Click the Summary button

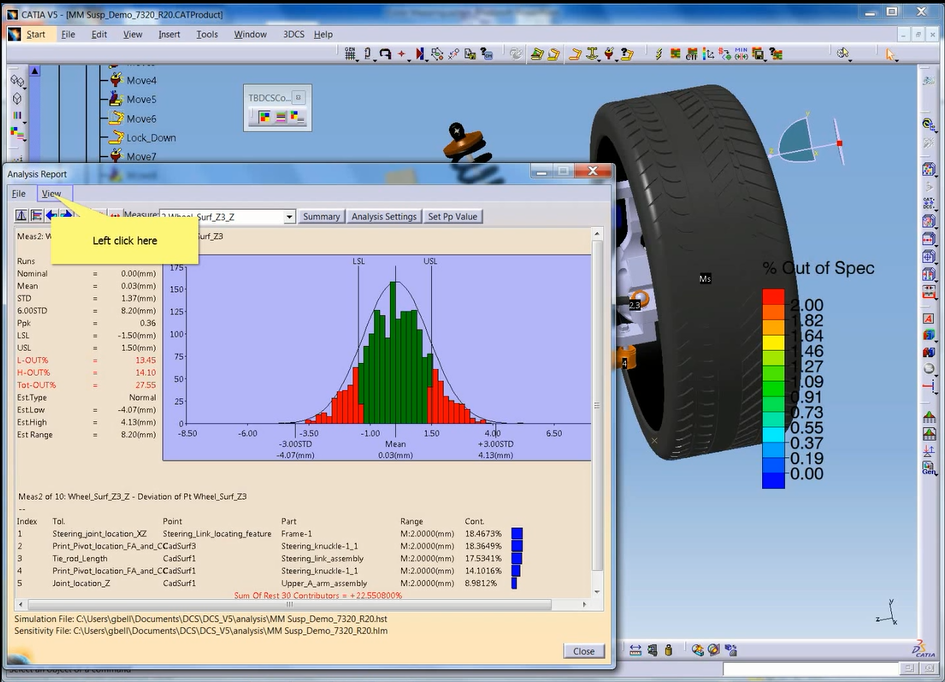pyautogui.click(x=321, y=216)
